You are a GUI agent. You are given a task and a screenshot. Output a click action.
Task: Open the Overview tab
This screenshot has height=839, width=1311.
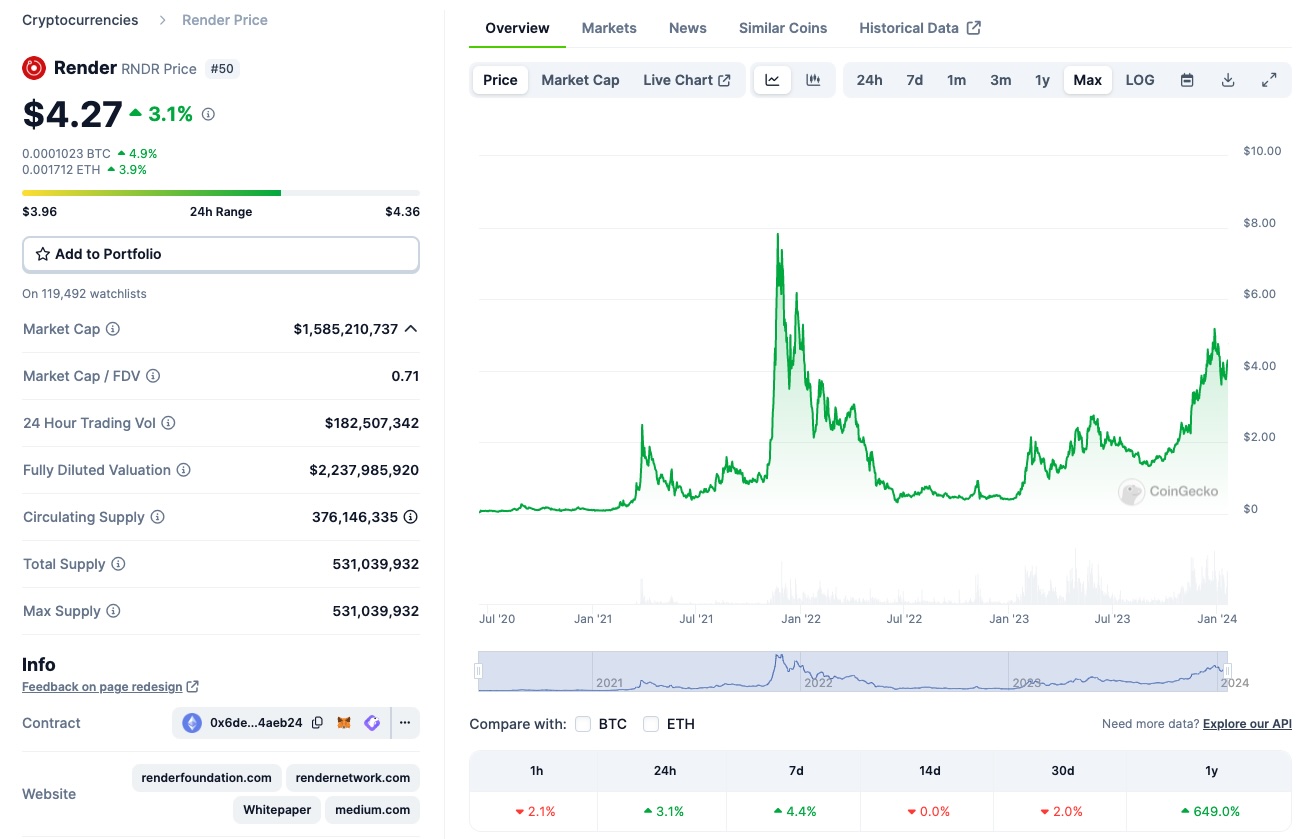point(517,28)
